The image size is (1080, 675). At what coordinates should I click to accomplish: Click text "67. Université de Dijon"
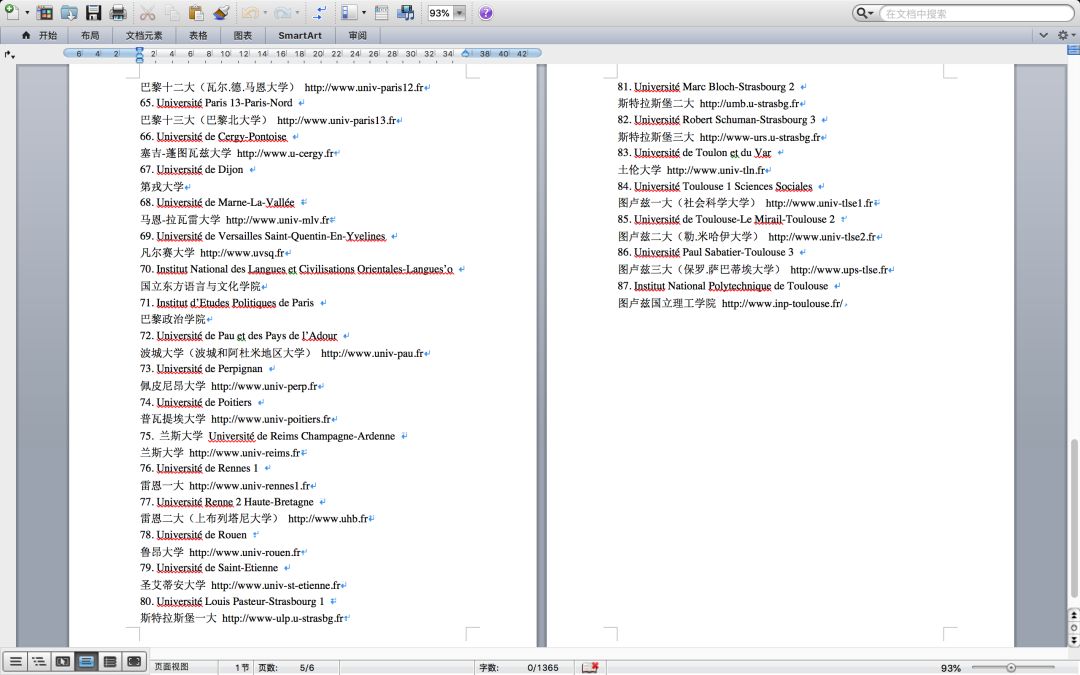(x=191, y=169)
